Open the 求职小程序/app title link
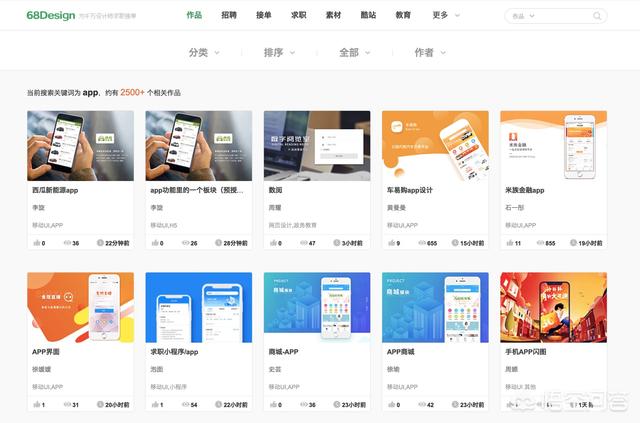The width and height of the screenshot is (640, 423). click(174, 352)
